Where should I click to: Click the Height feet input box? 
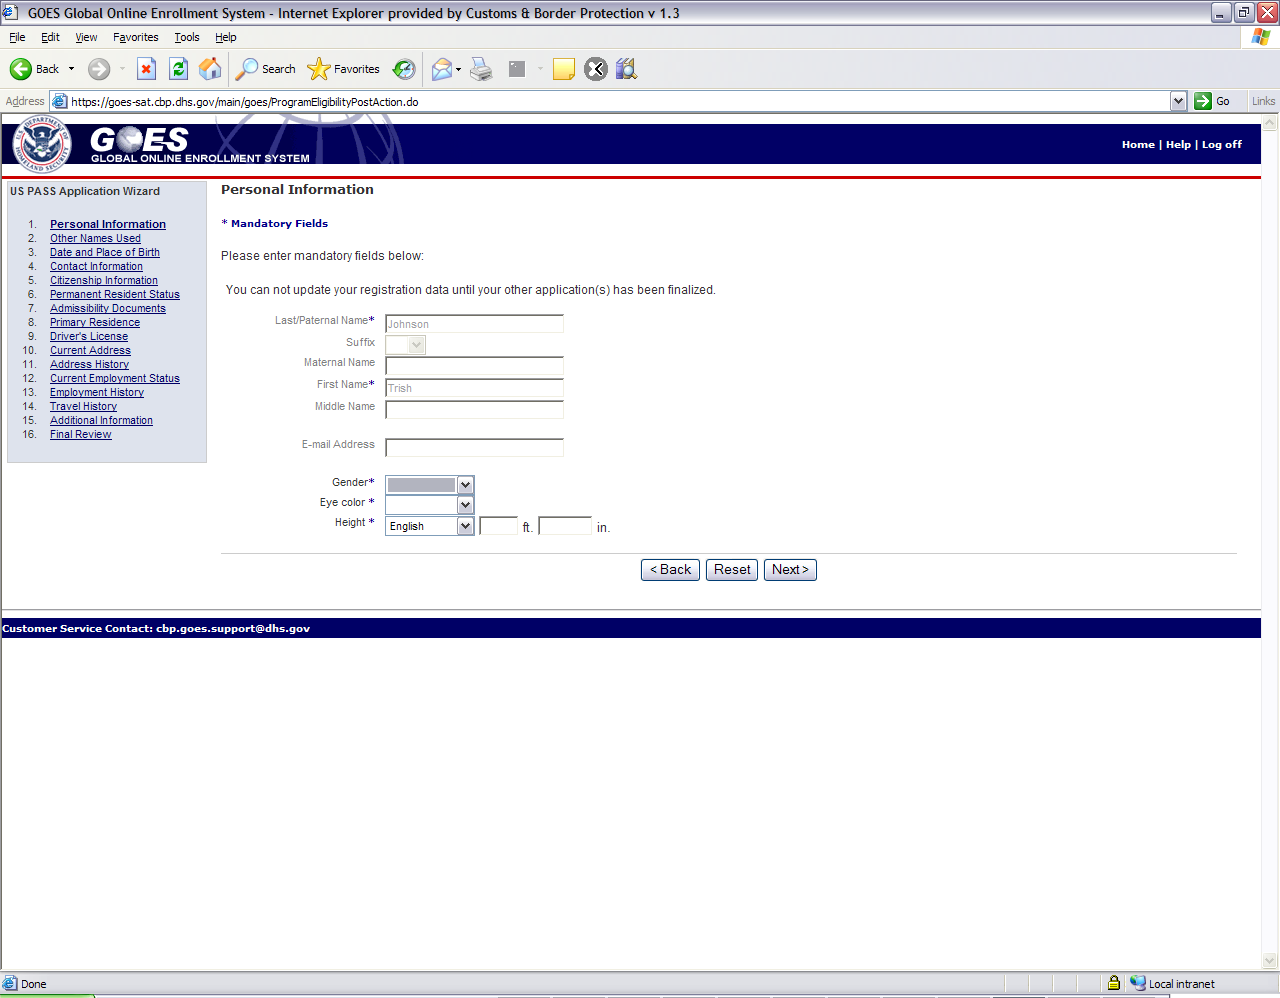coord(498,526)
